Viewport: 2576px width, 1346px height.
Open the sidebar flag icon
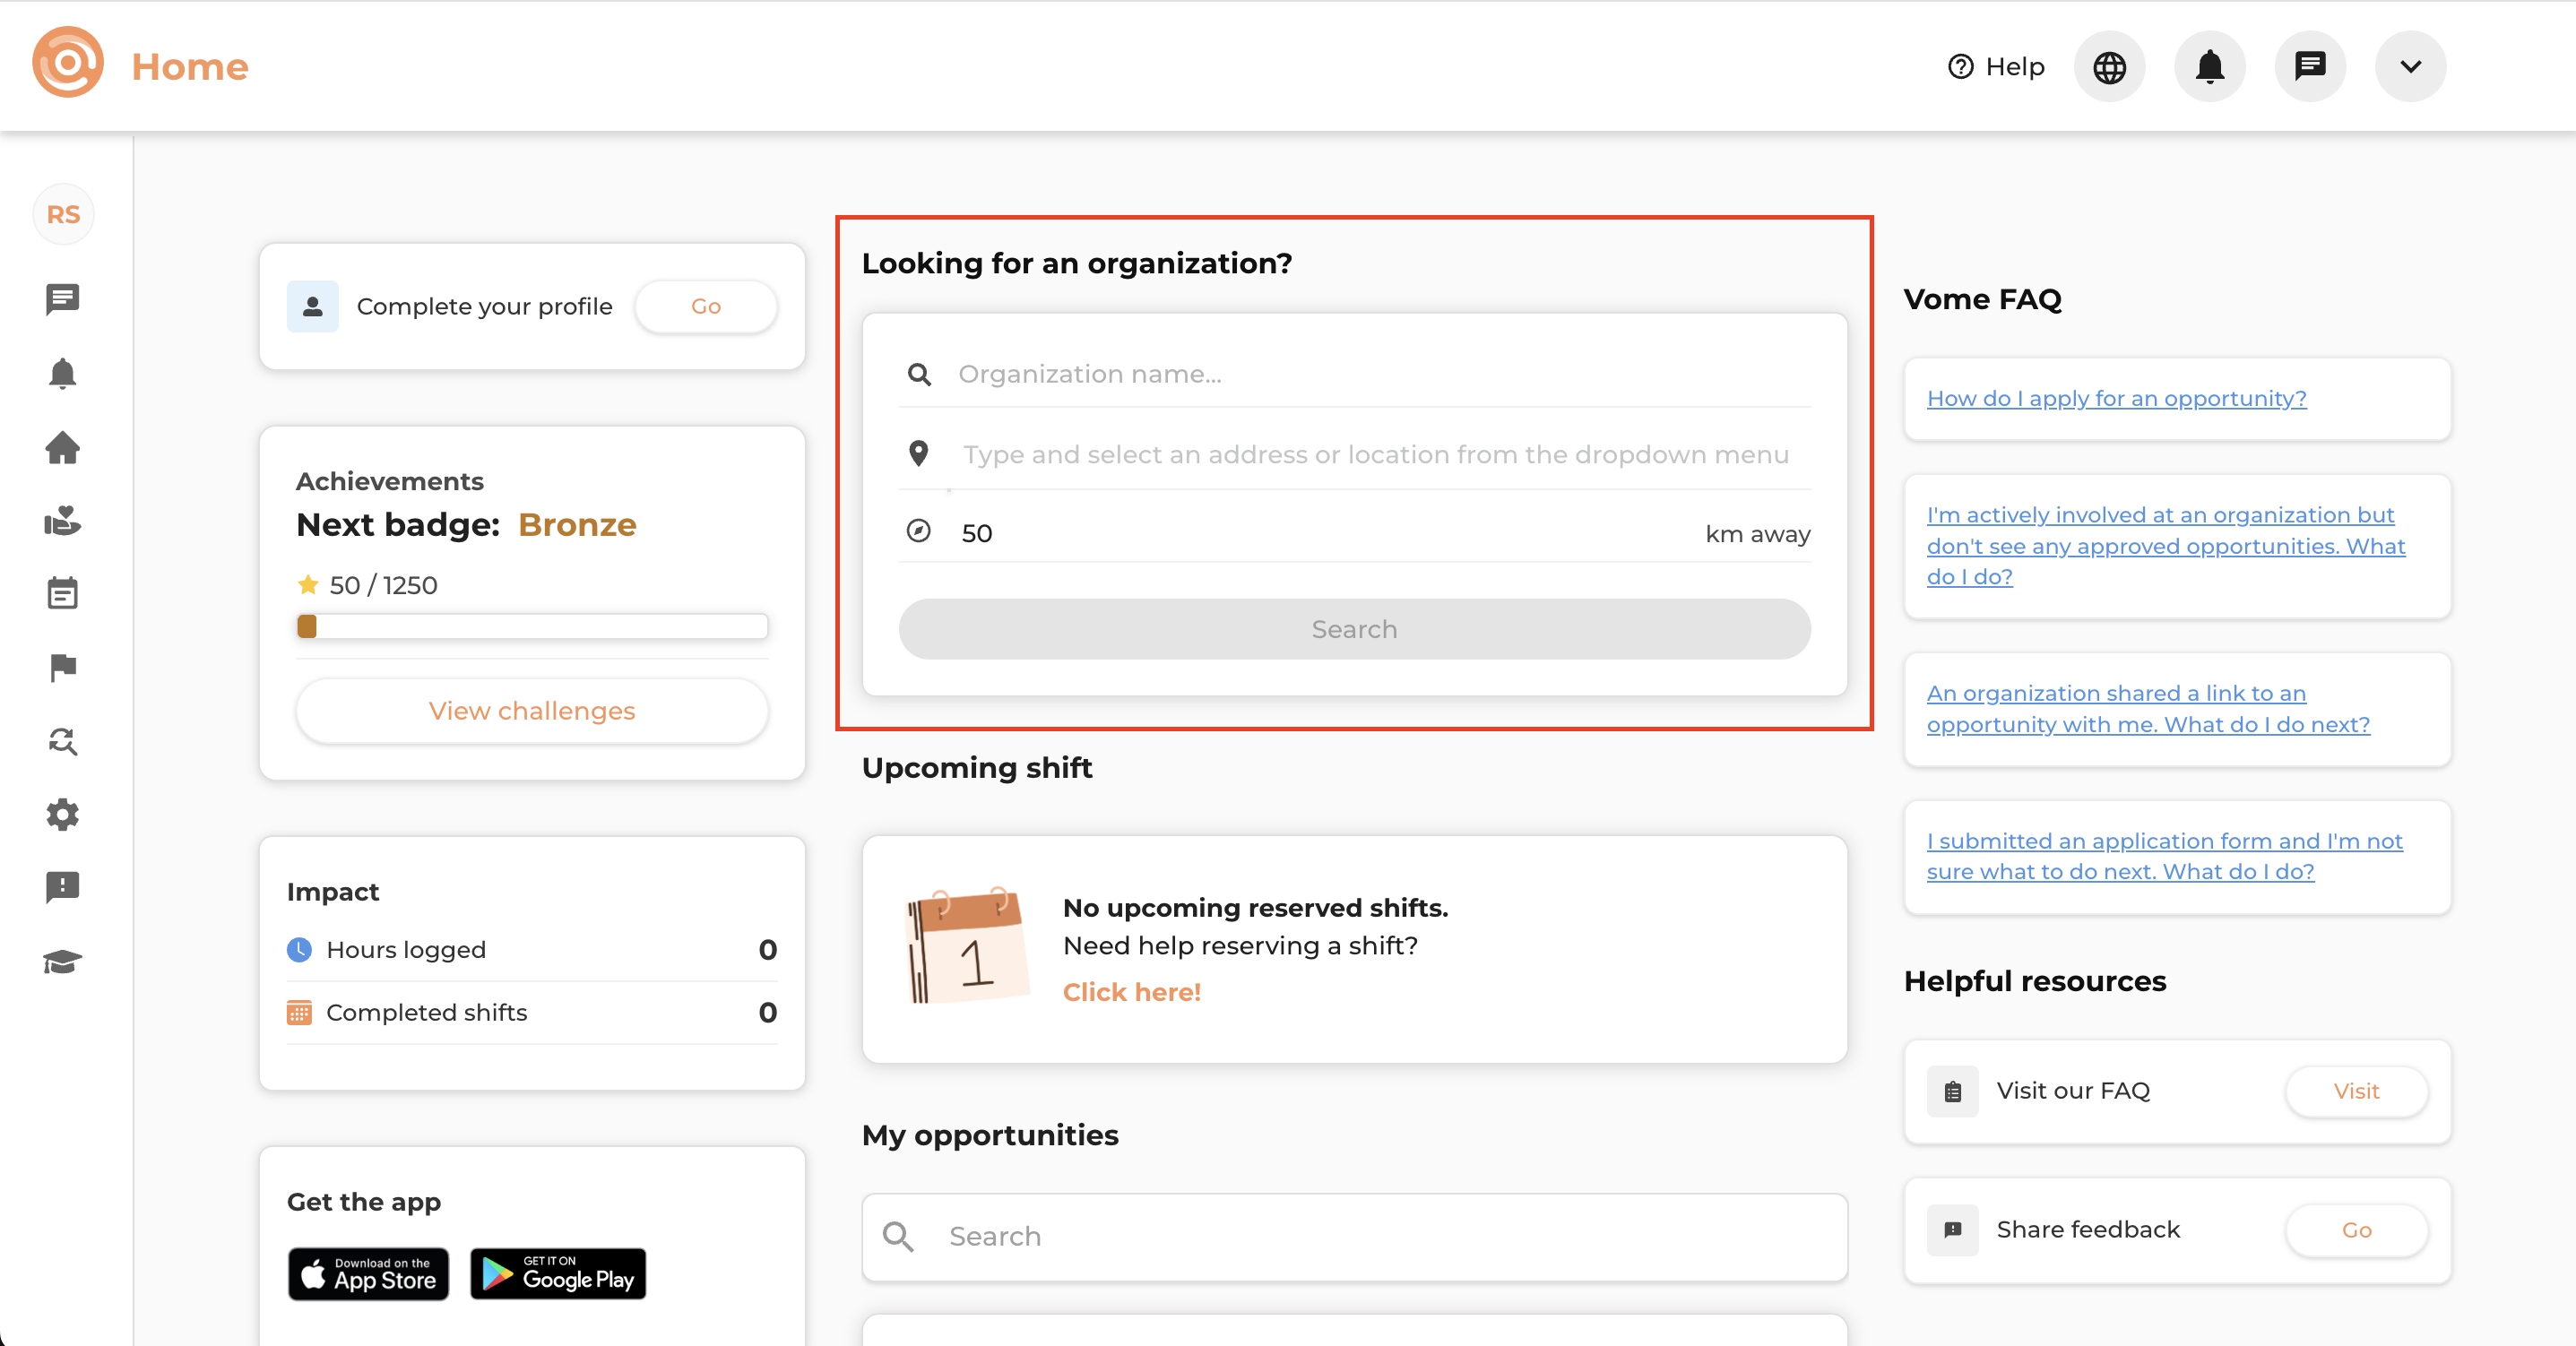63,667
